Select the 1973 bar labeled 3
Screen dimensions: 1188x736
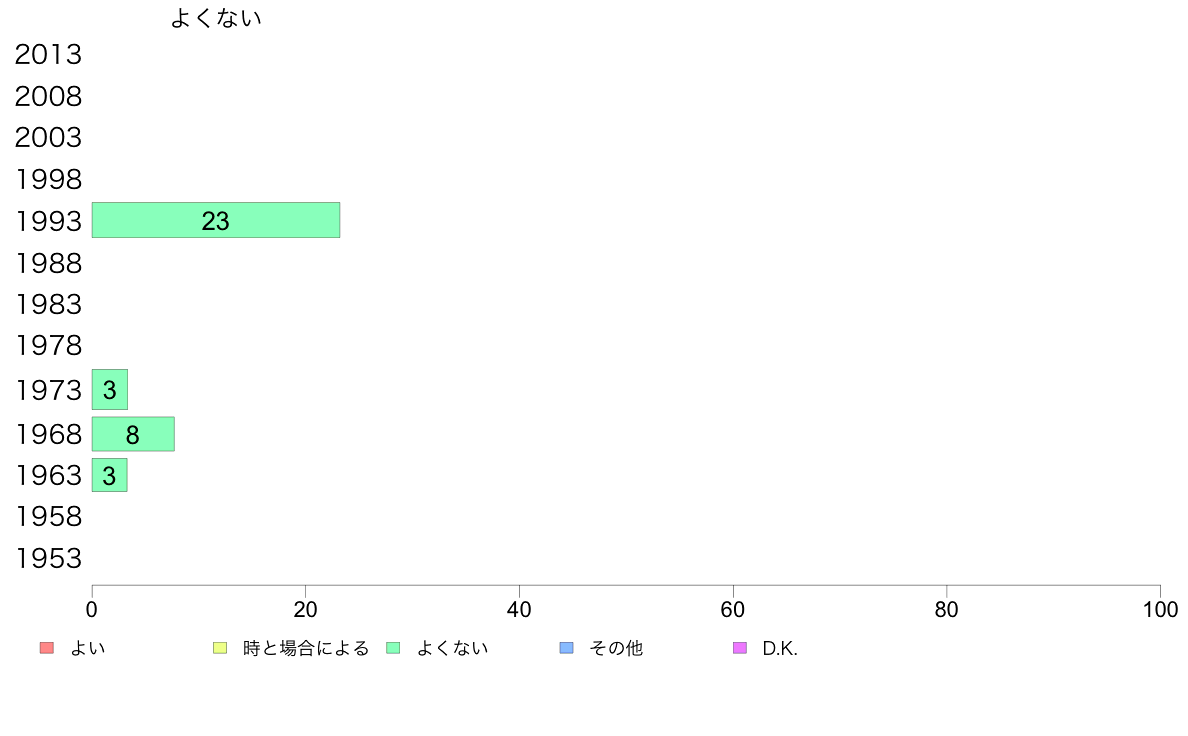coord(110,390)
